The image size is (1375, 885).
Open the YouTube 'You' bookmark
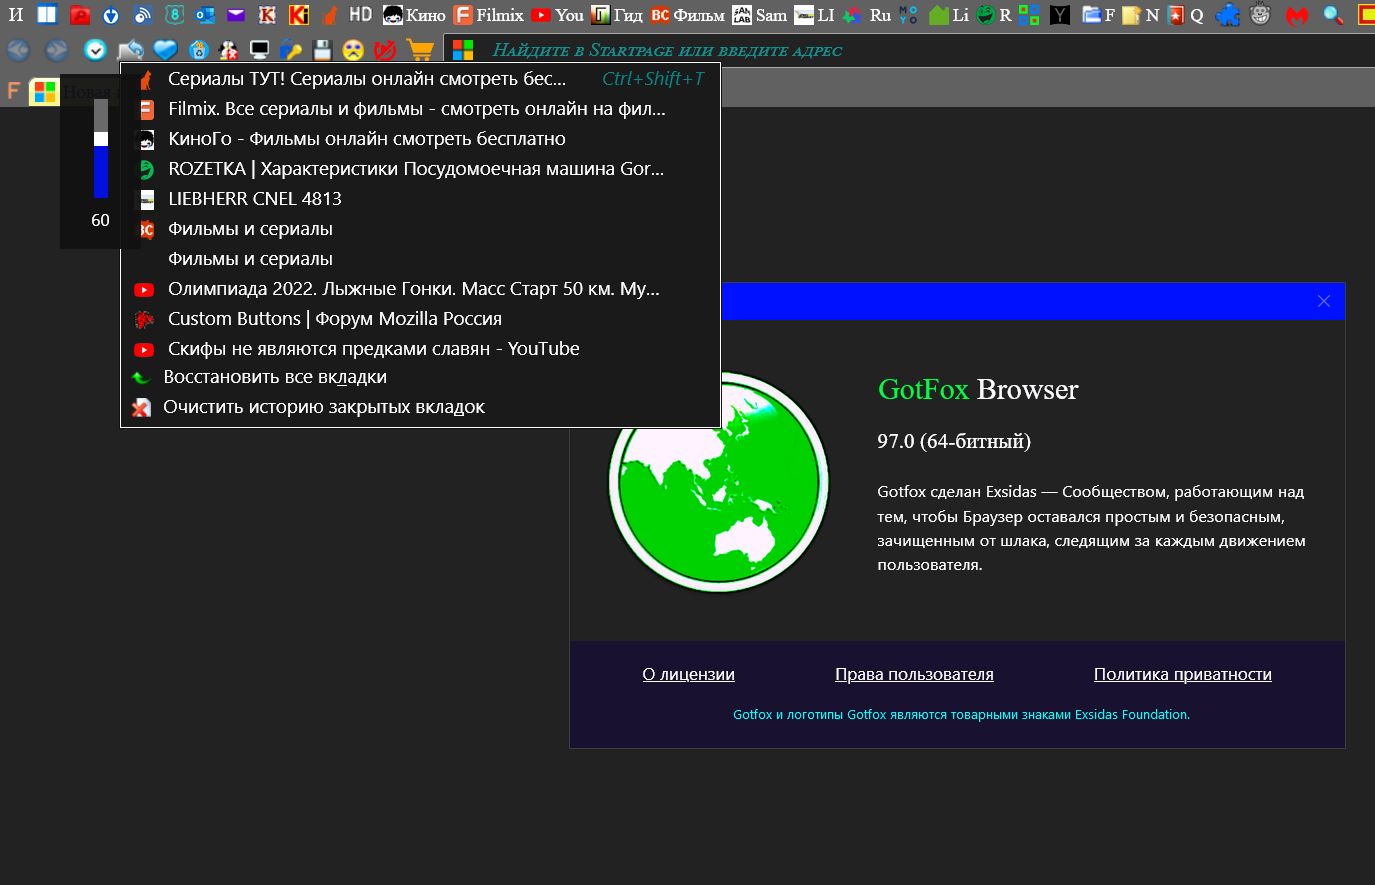click(557, 15)
